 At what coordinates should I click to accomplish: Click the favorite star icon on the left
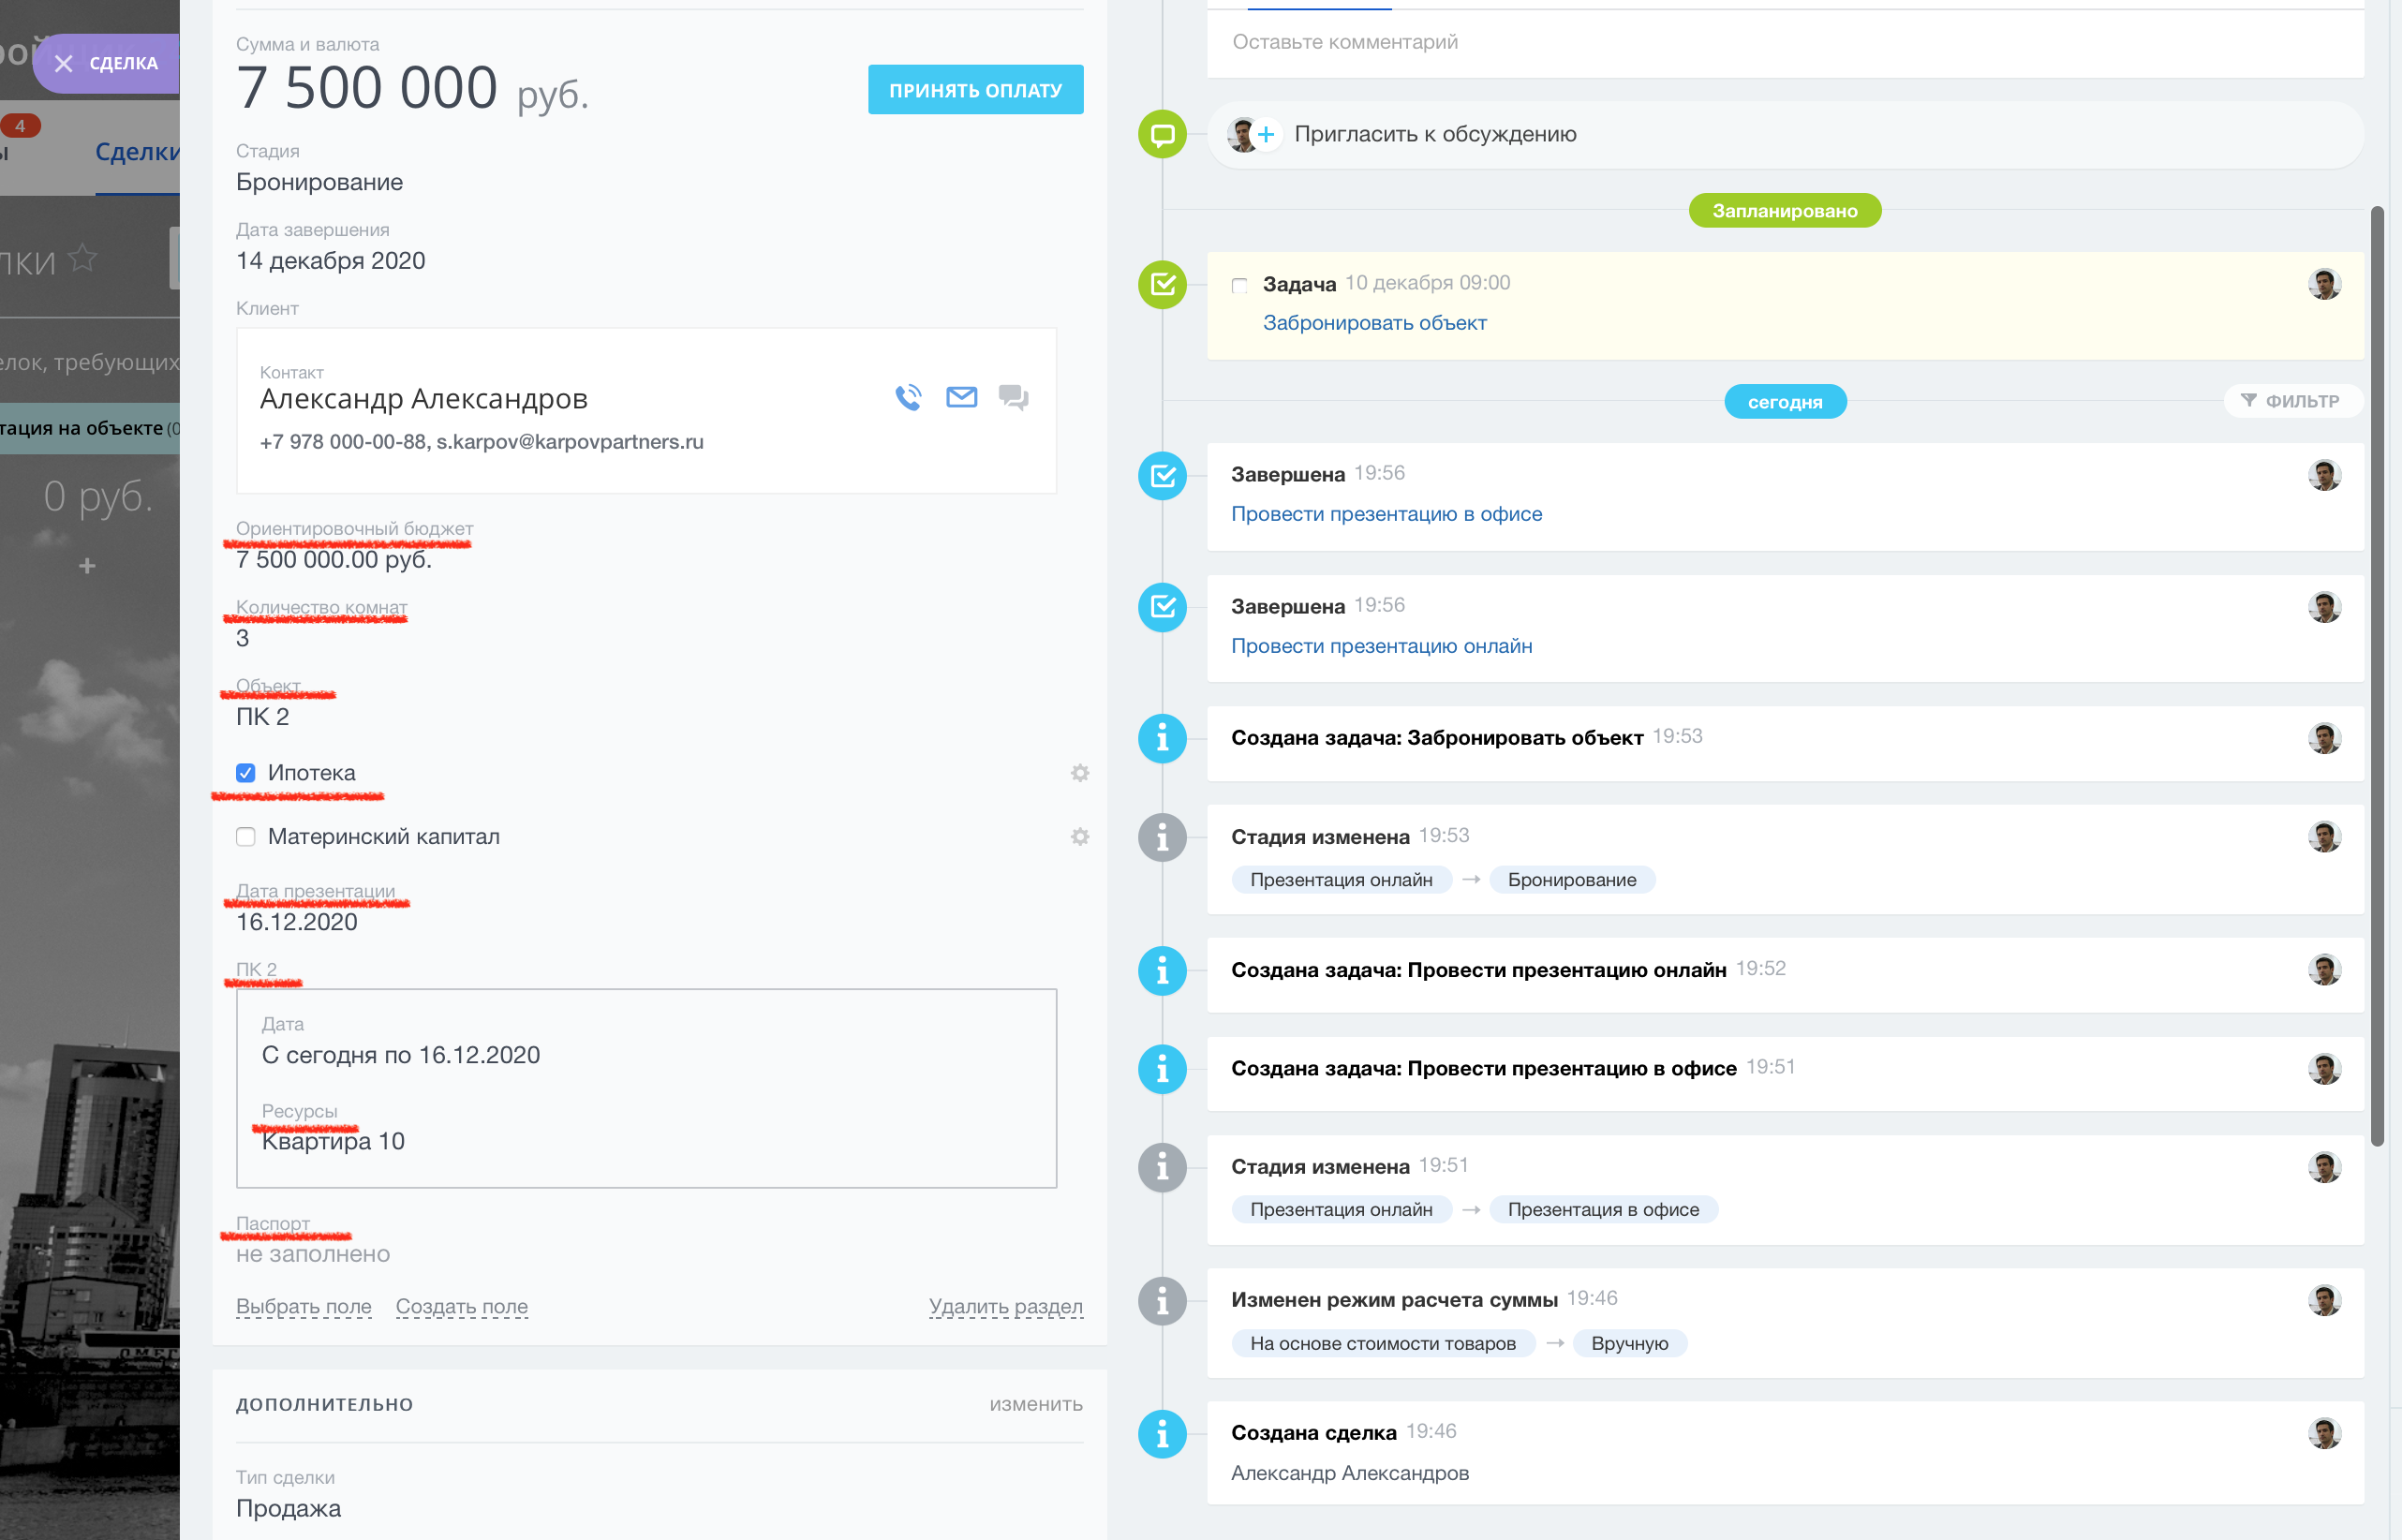click(x=83, y=259)
